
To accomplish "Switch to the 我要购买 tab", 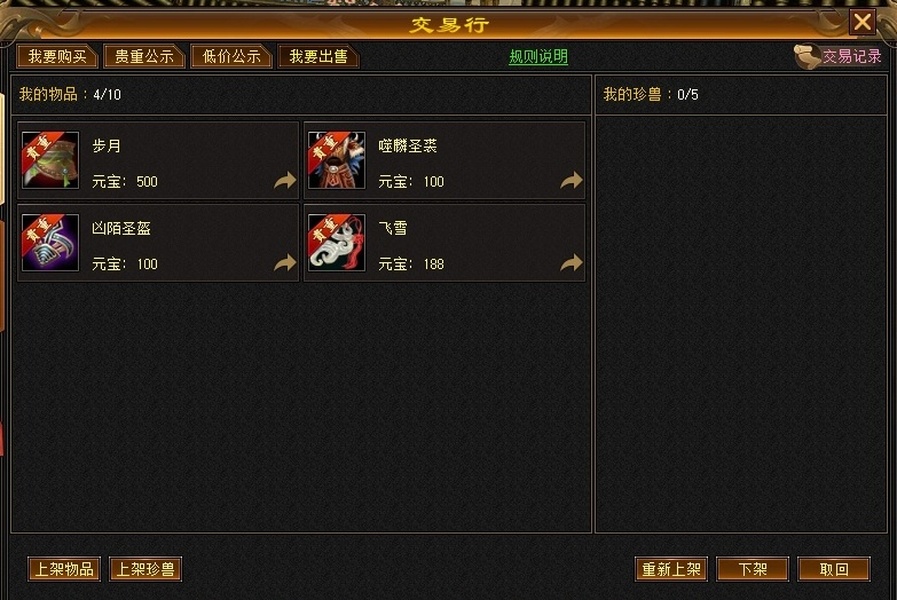I will pos(57,57).
